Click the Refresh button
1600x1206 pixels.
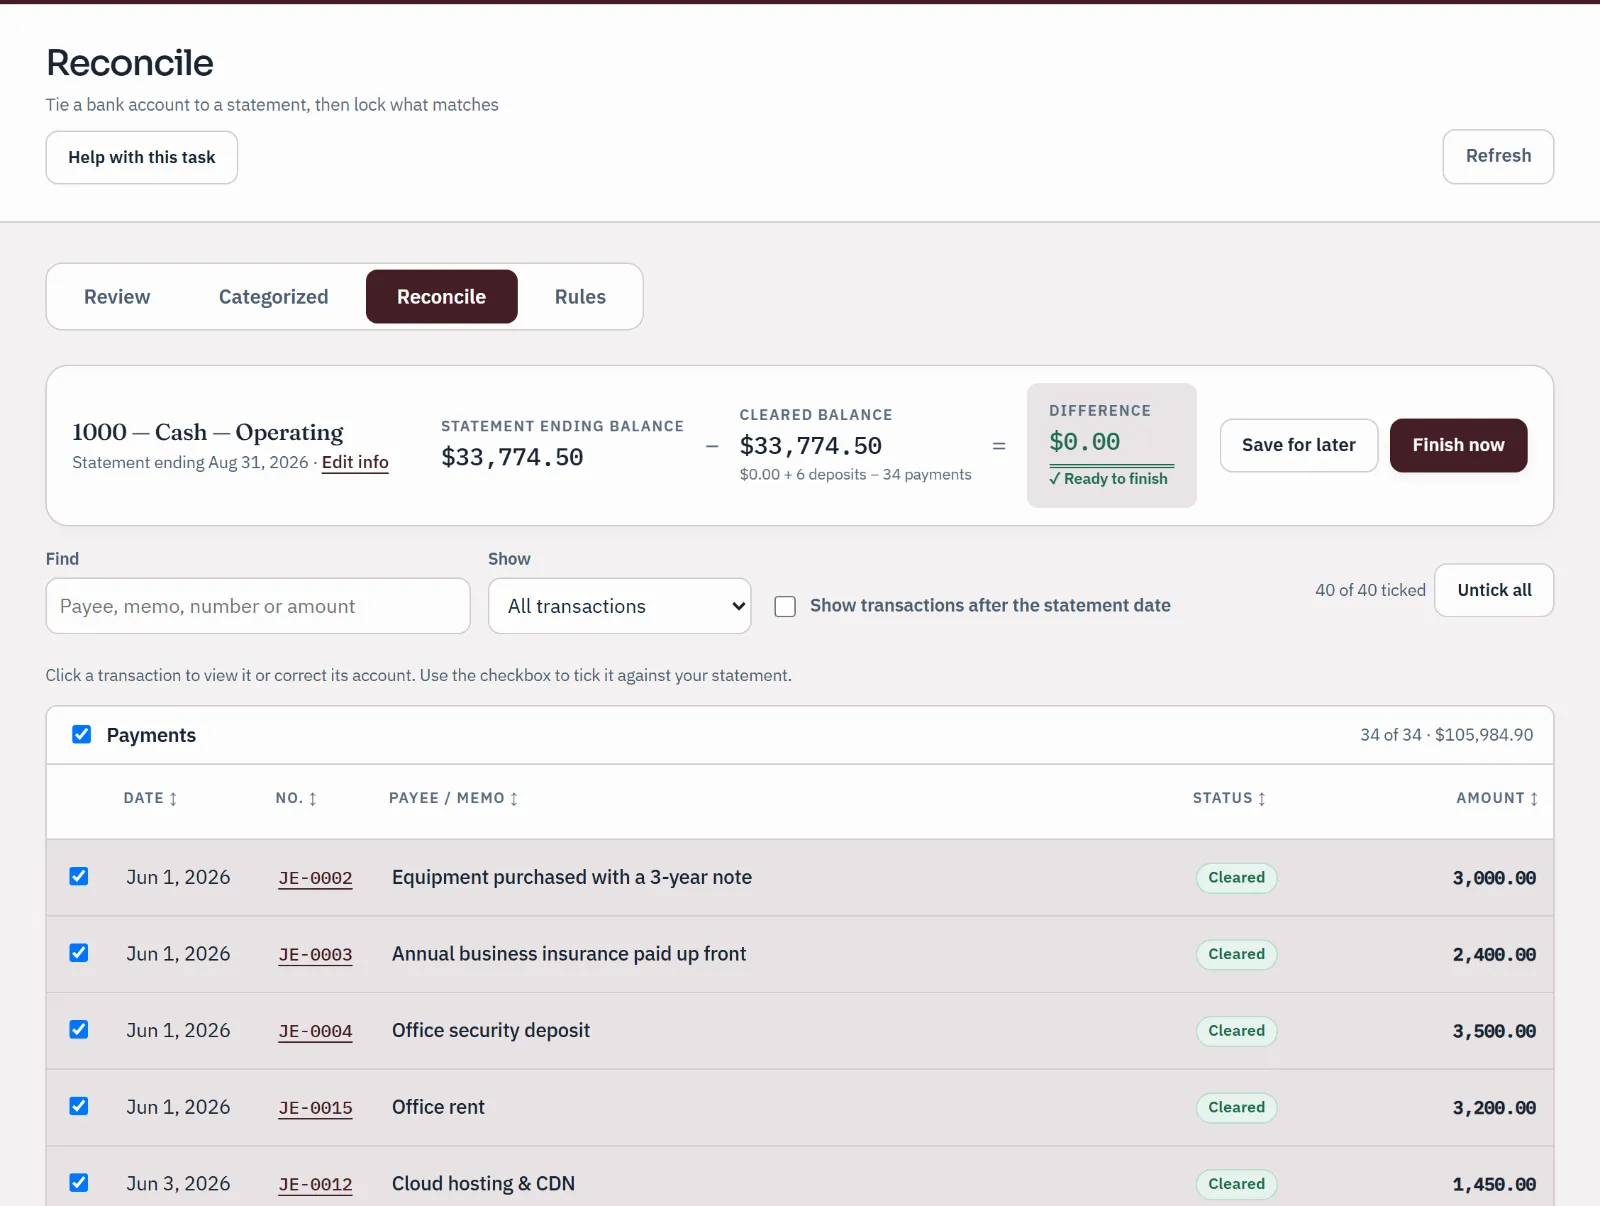(1498, 156)
